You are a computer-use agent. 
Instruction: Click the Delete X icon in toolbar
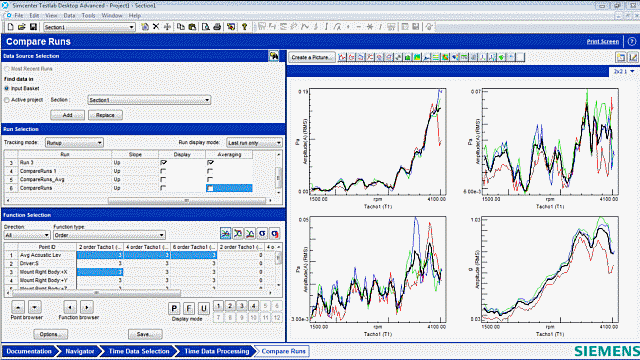pyautogui.click(x=156, y=27)
